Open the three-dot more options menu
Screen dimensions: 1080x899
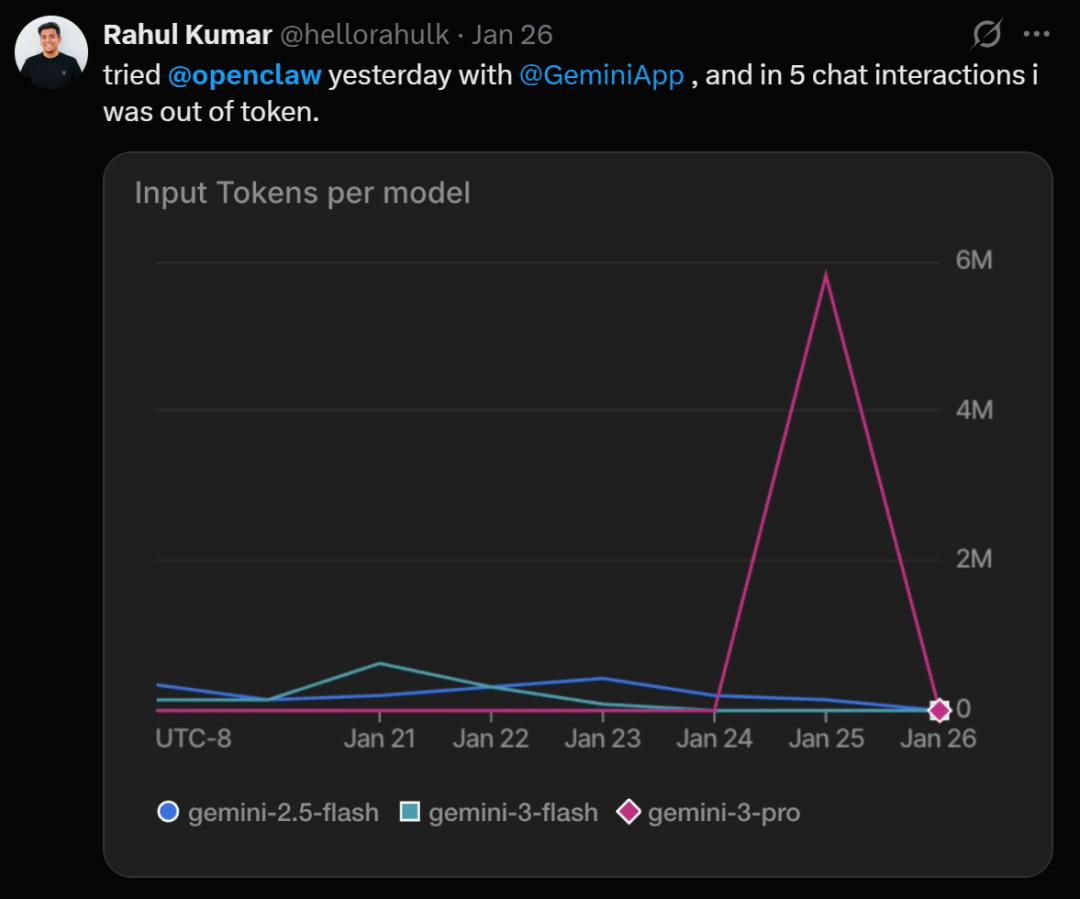[1037, 35]
